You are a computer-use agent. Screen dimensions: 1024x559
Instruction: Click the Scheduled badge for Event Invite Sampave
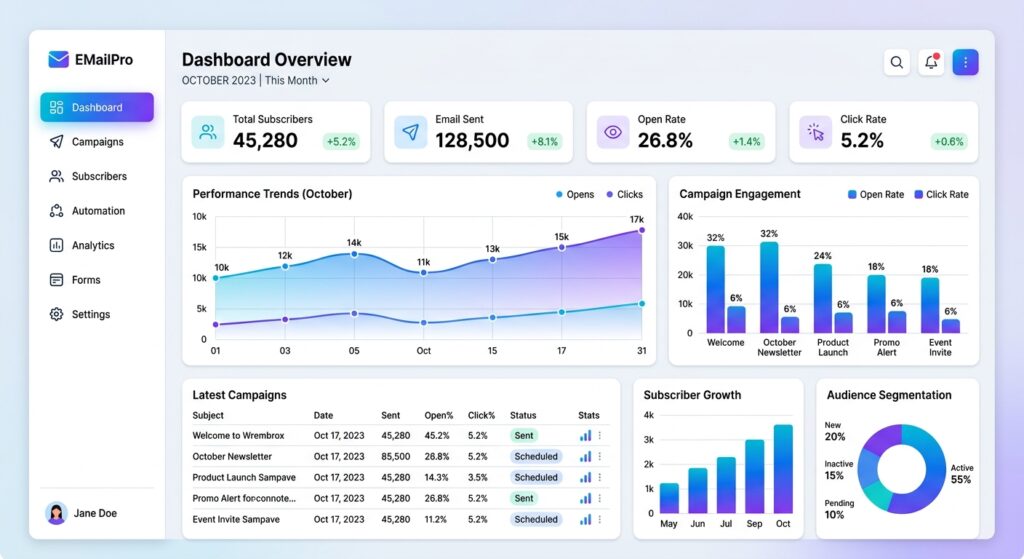tap(536, 519)
